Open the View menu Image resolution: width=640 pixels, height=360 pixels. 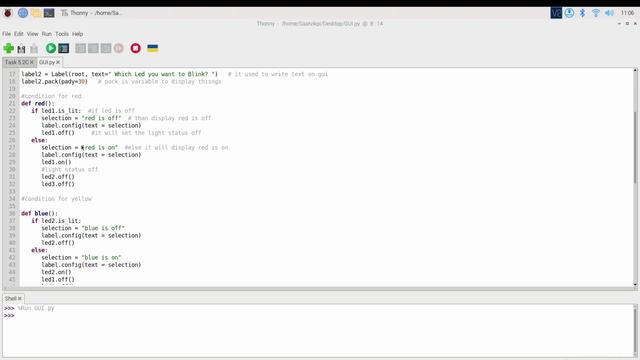click(x=32, y=34)
